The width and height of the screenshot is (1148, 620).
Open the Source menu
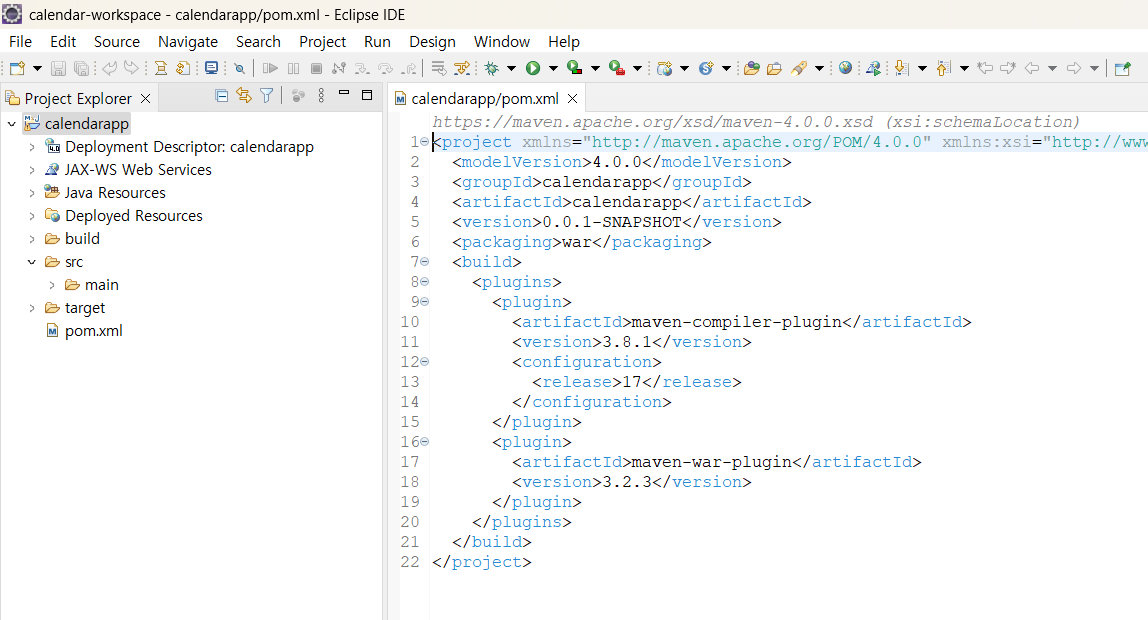[117, 42]
